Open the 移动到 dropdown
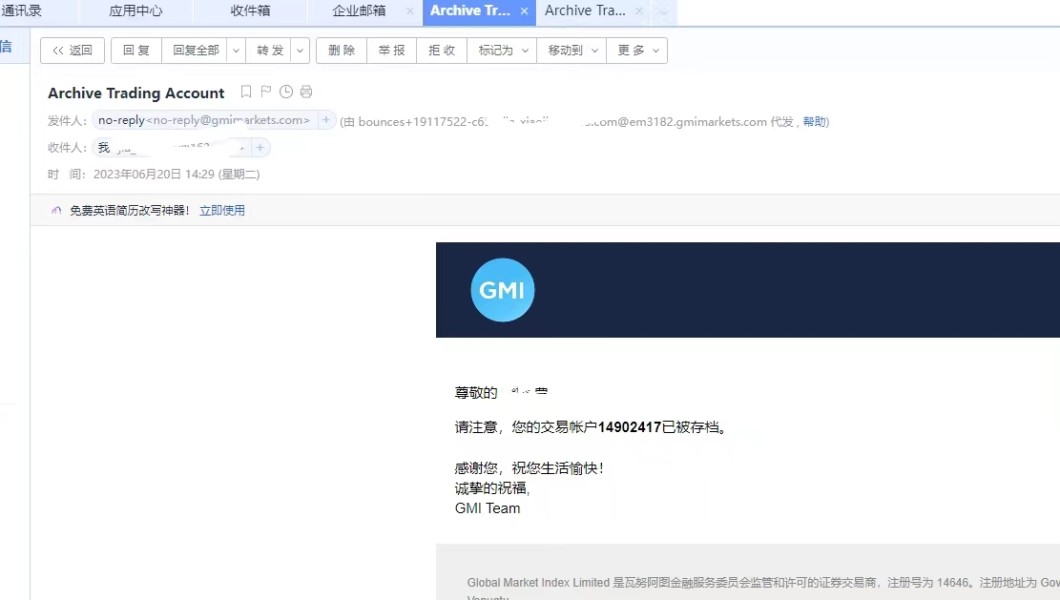 571,51
